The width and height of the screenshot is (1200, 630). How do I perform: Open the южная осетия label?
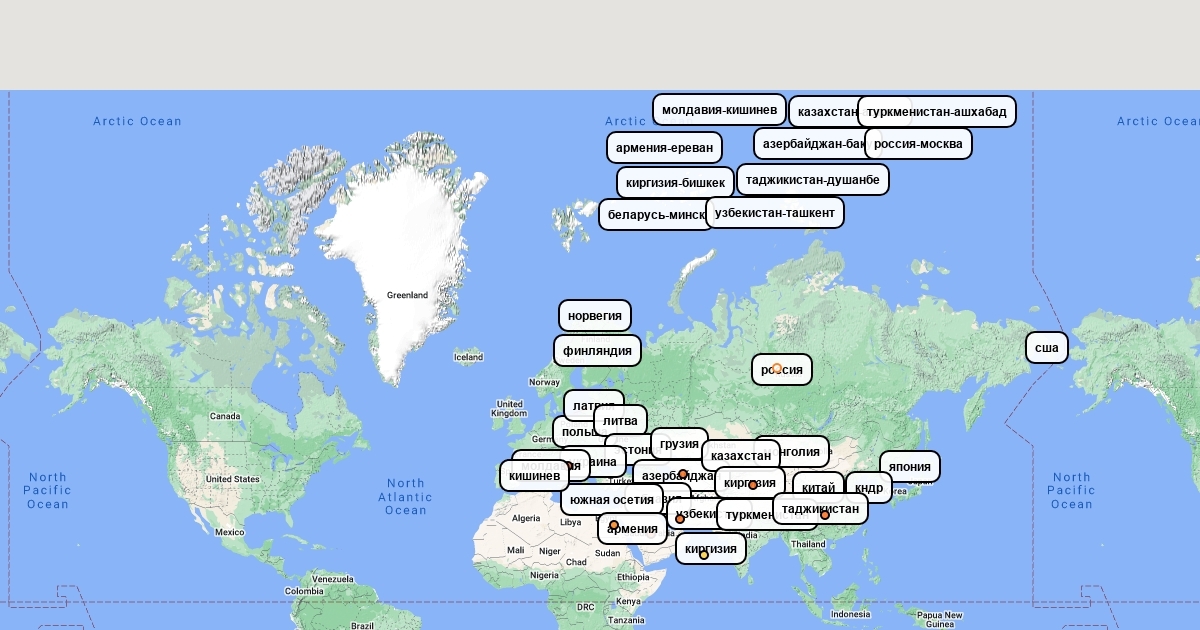(x=612, y=499)
